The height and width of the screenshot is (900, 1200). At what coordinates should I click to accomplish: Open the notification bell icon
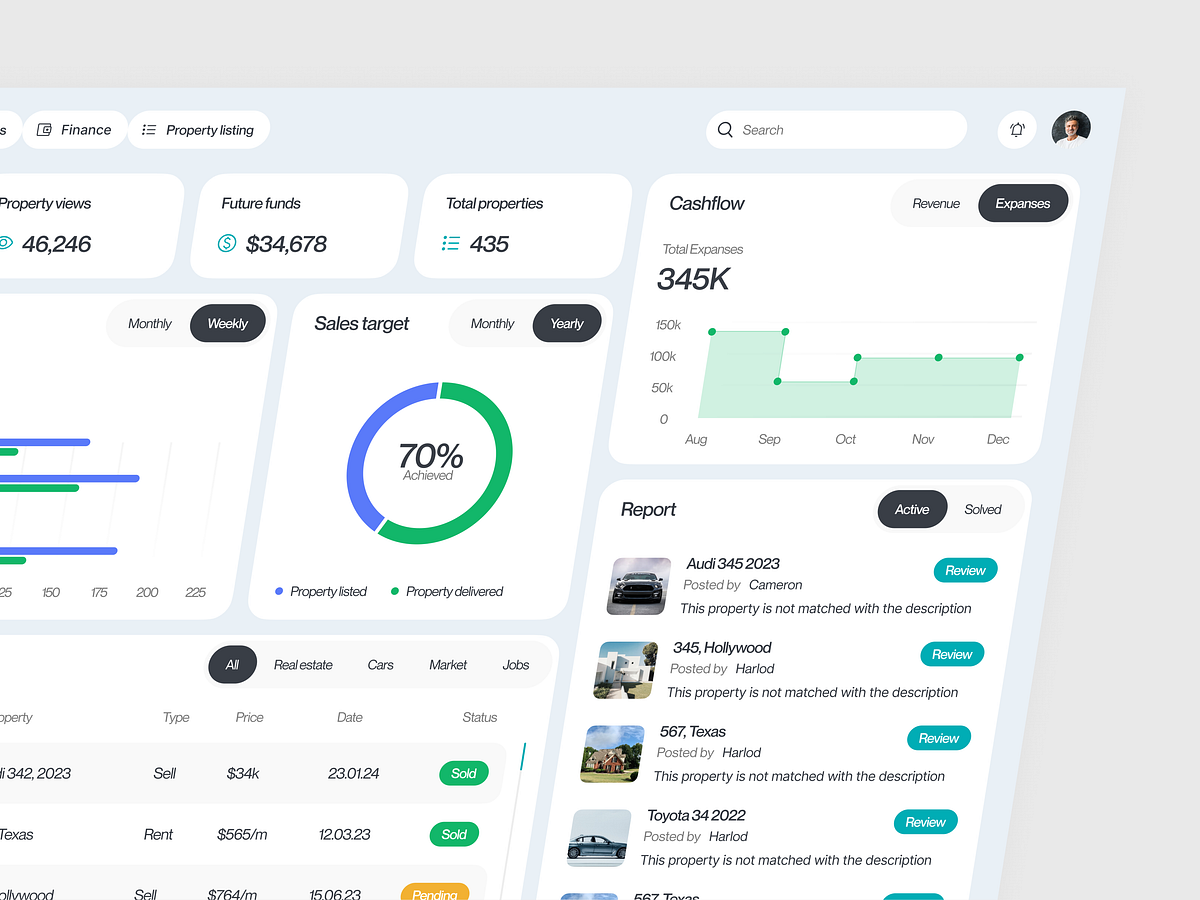[x=1016, y=130]
